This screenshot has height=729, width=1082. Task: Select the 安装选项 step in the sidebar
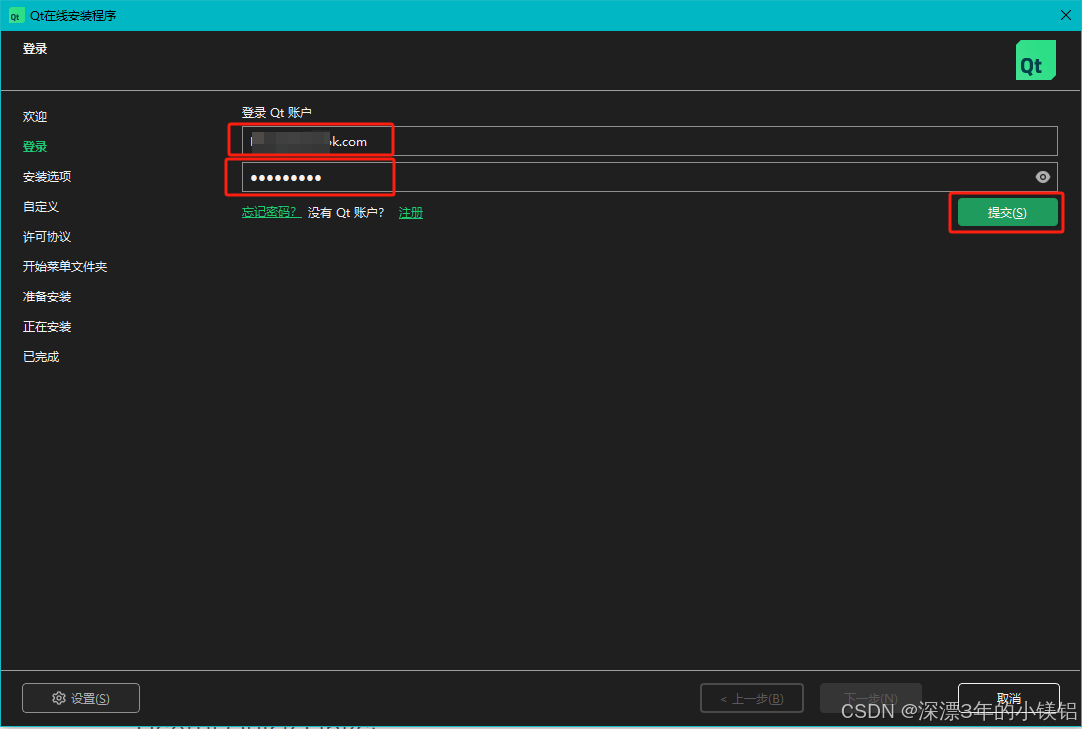pyautogui.click(x=47, y=177)
